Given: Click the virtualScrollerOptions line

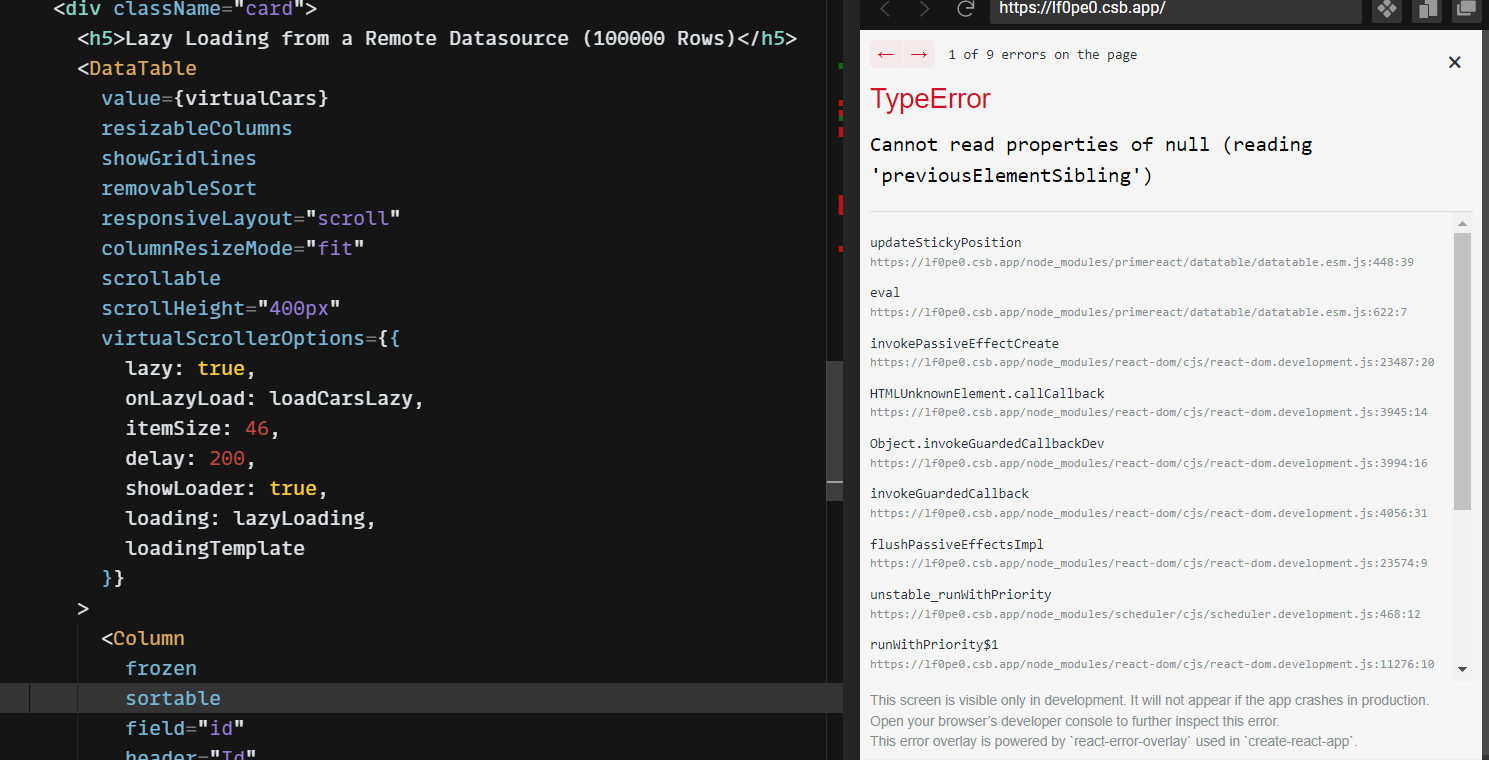Looking at the screenshot, I should [251, 339].
